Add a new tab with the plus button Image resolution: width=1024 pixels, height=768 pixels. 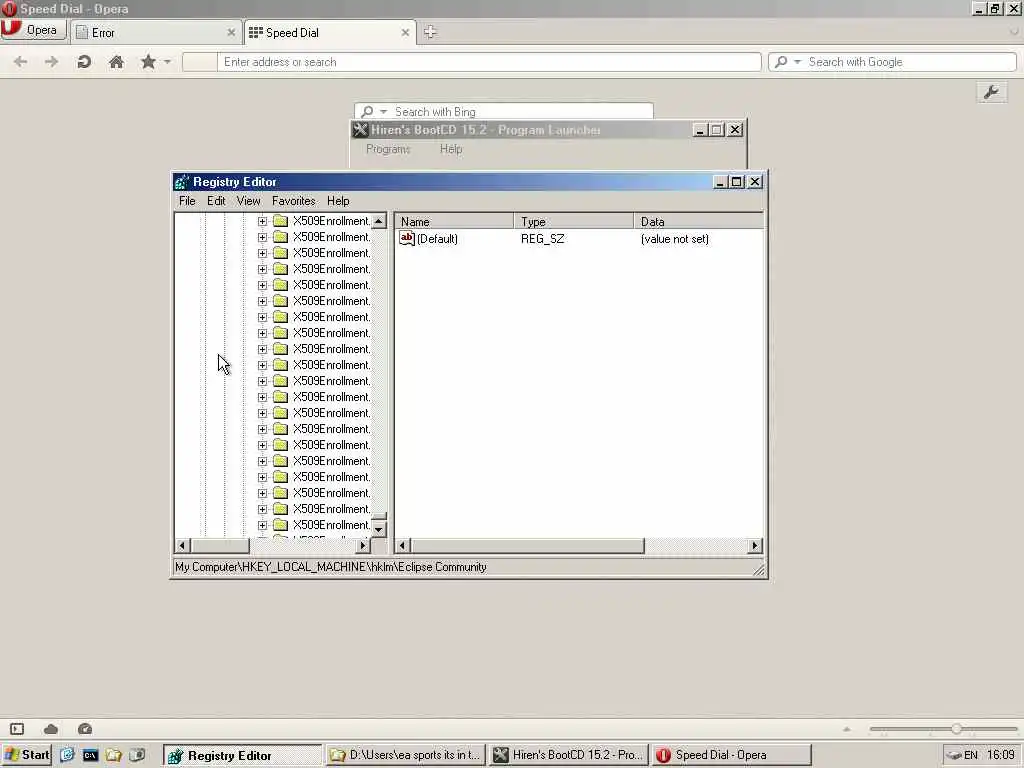[430, 32]
